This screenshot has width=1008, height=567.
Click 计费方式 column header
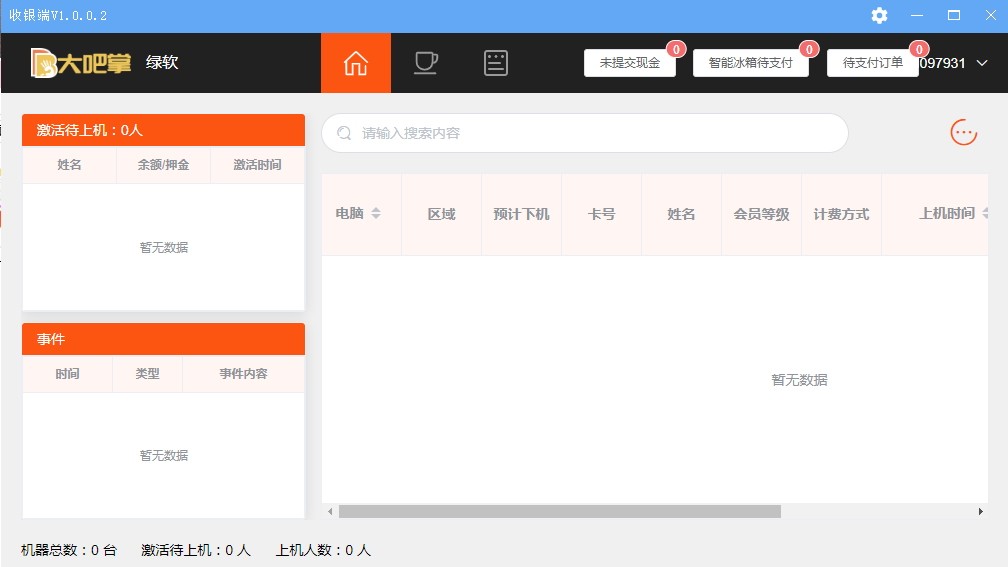pos(841,214)
